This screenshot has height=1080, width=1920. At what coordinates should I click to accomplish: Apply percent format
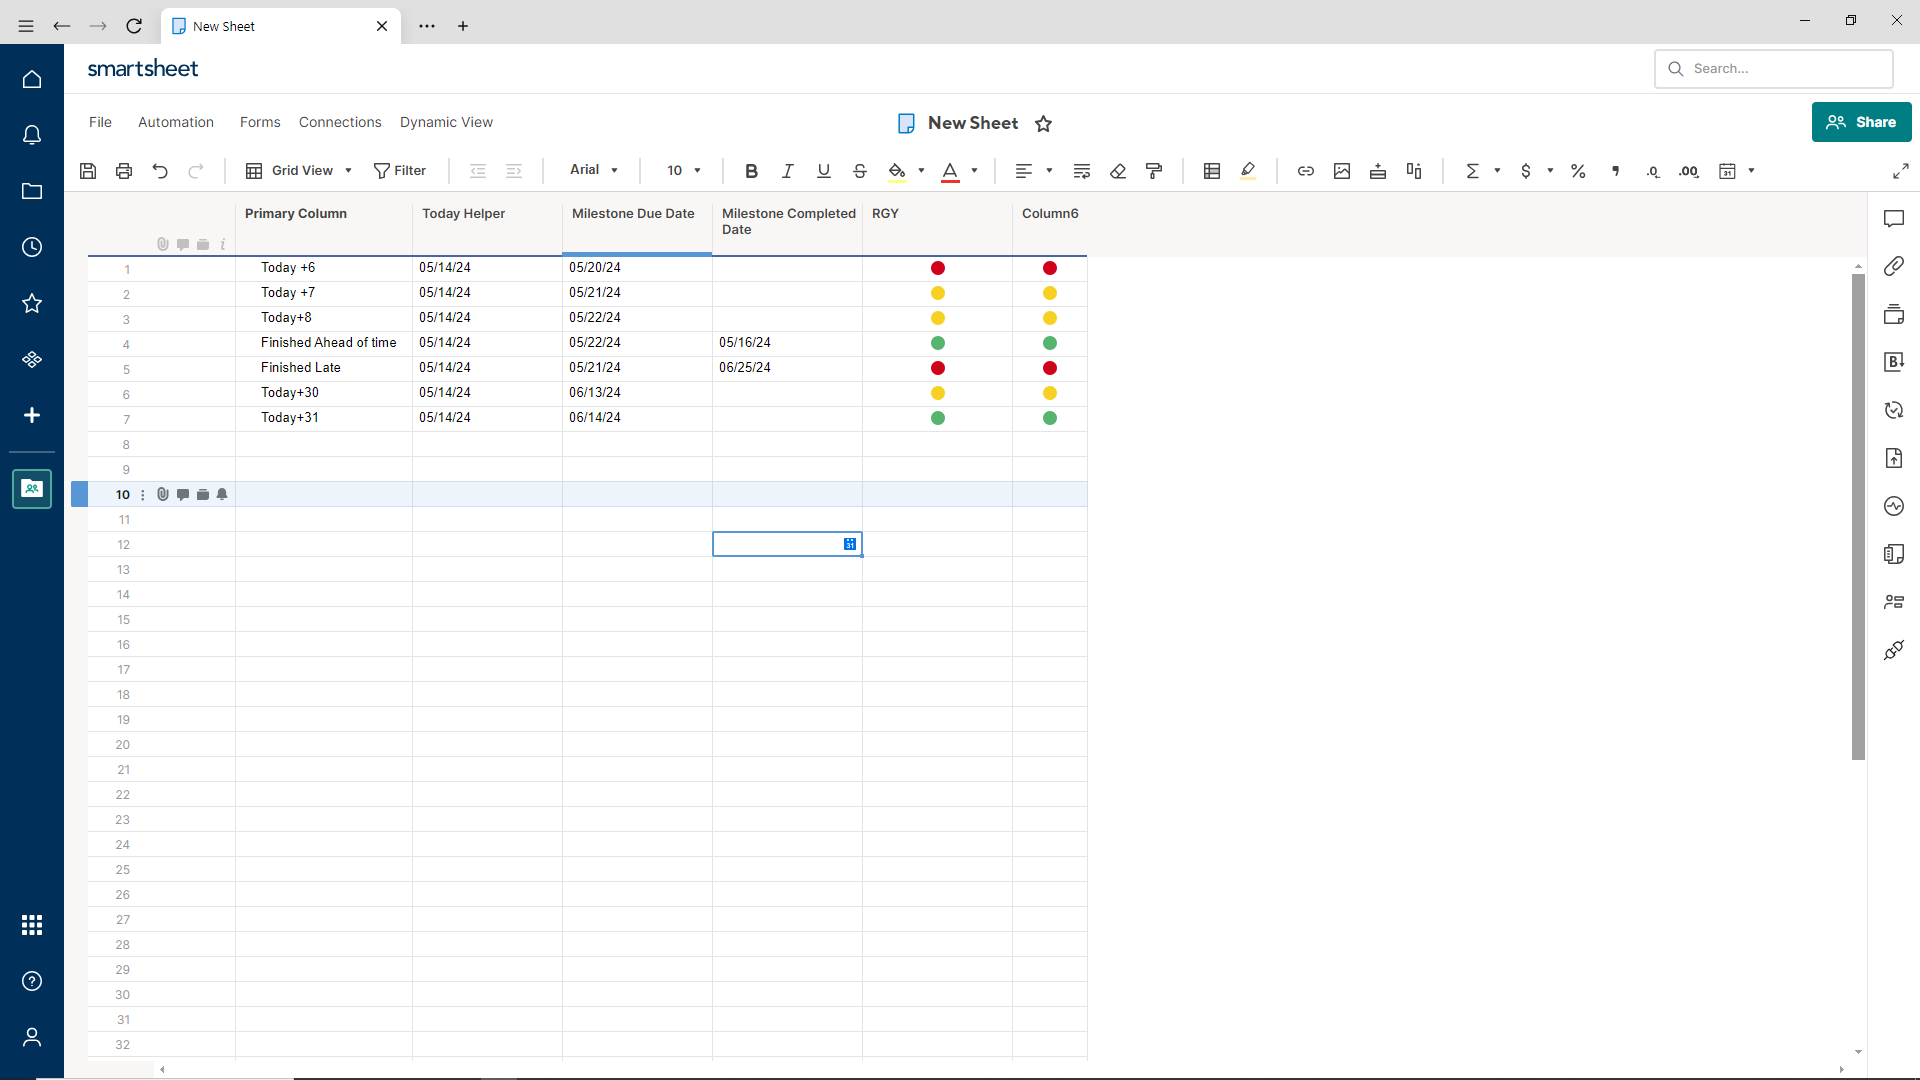(x=1578, y=171)
